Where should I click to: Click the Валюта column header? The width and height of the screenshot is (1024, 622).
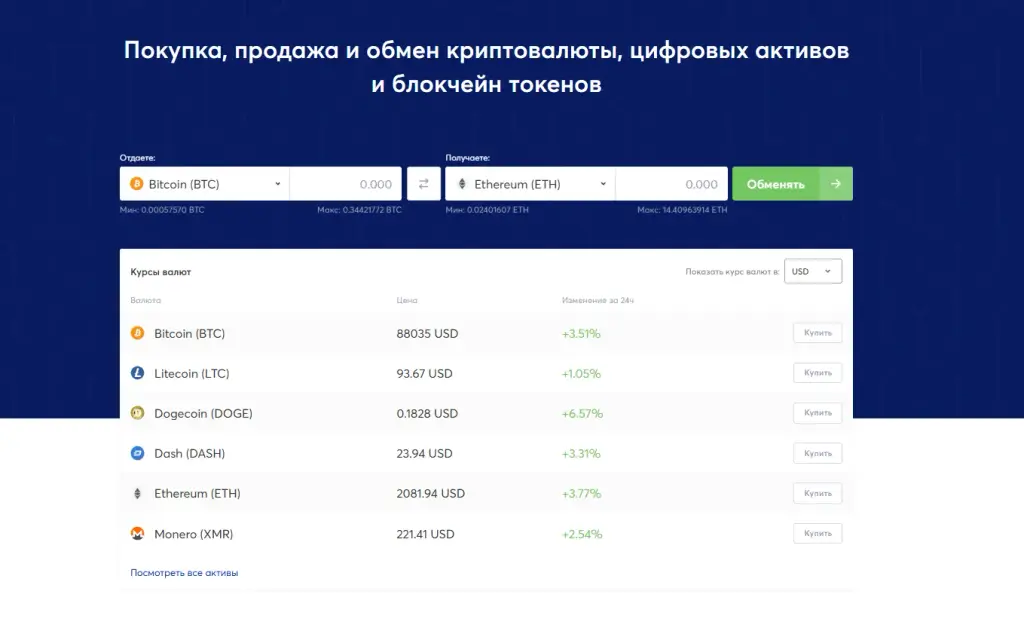[146, 300]
